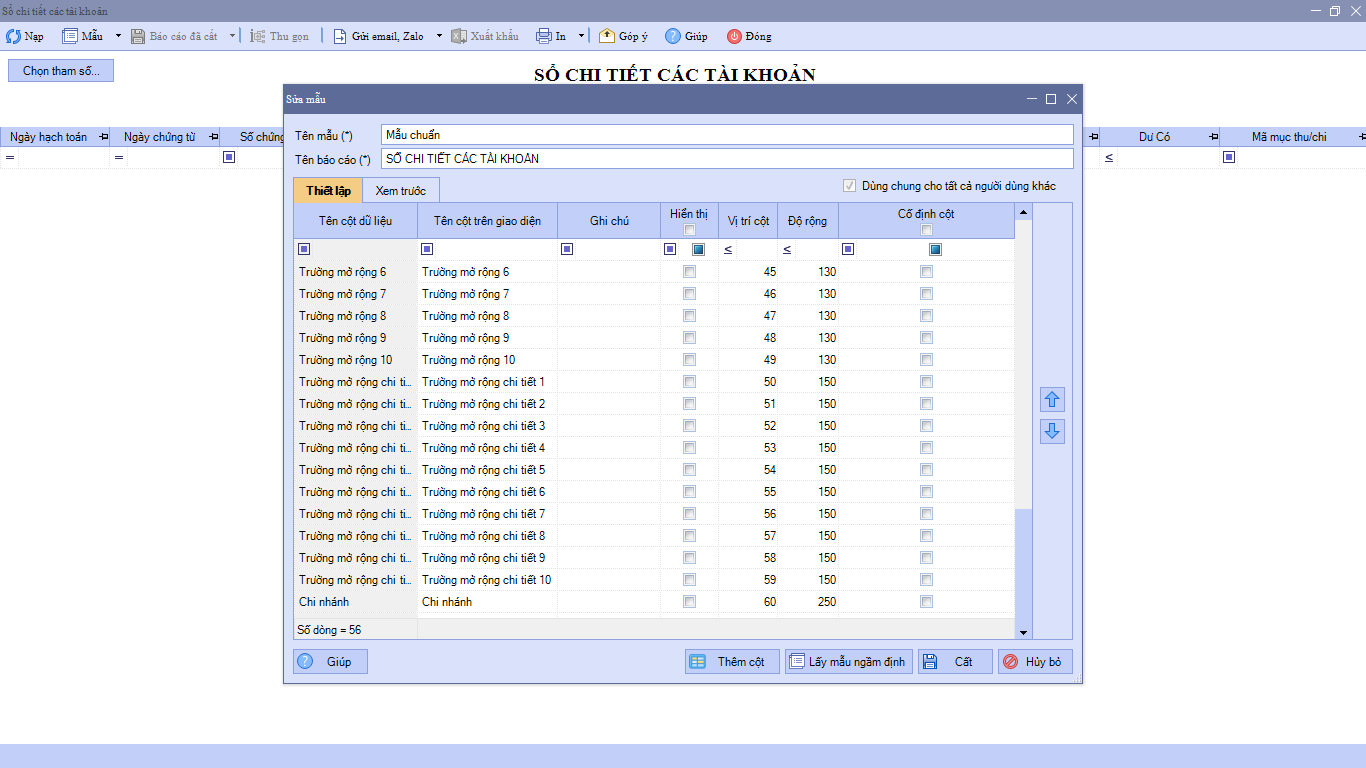Click filter icon under Mã mục thu/chi
1366x768 pixels.
coord(1229,157)
